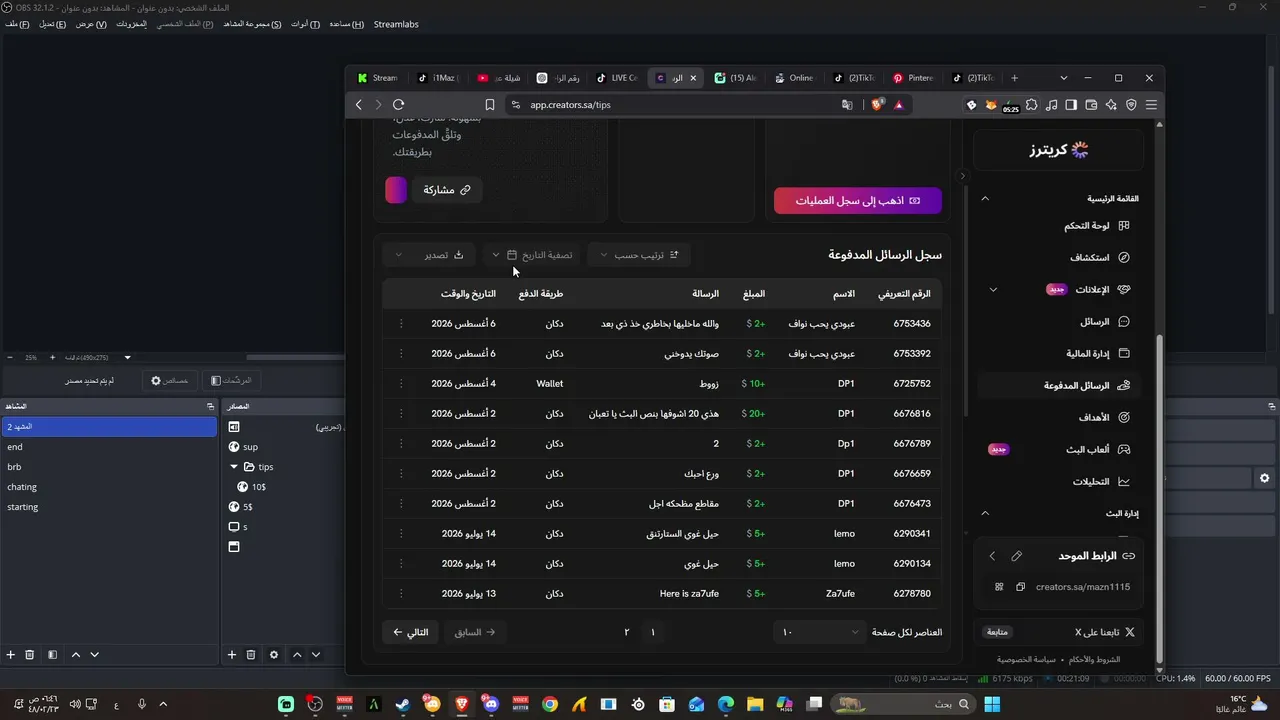Viewport: 1280px width, 720px height.
Task: Open source properties gear in OBS المصادر panel
Action: [274, 655]
